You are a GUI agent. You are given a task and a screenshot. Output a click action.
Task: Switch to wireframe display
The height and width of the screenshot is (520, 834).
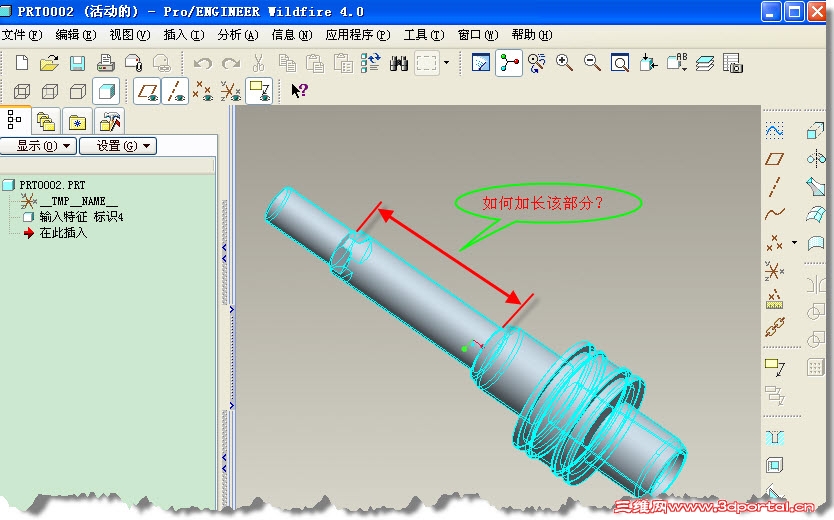(21, 91)
